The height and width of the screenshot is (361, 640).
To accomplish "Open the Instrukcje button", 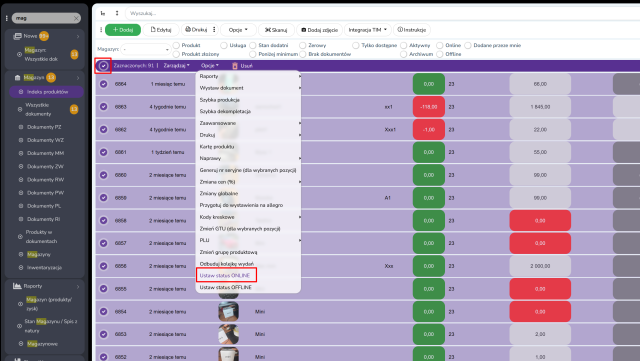I will click(412, 30).
